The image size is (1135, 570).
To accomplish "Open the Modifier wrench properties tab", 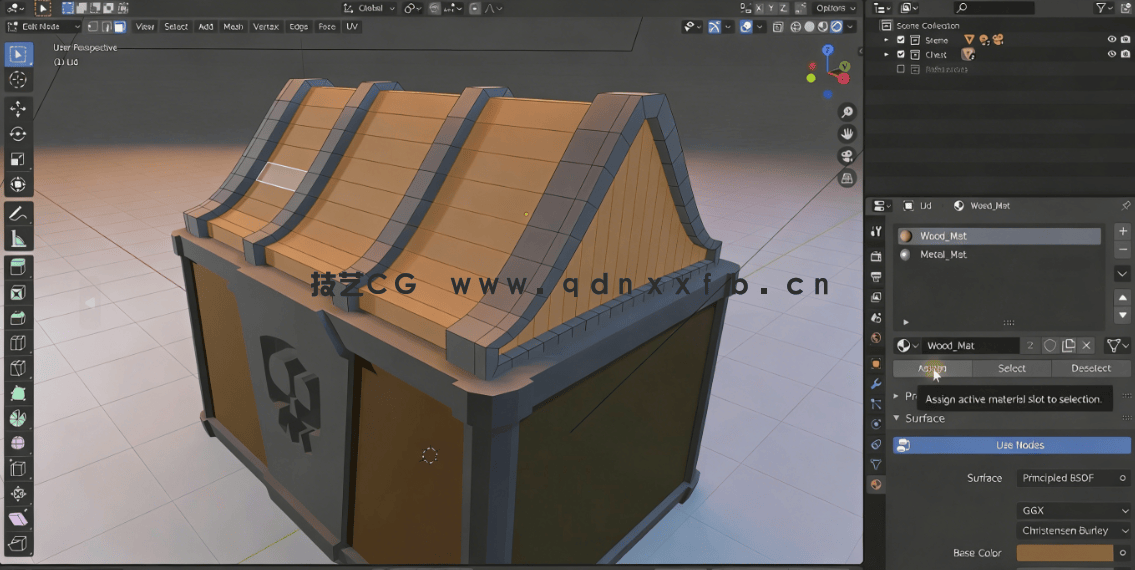I will (x=876, y=384).
